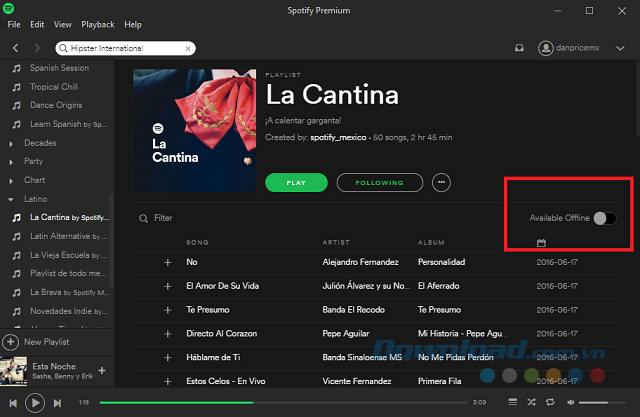The image size is (640, 417).
Task: Open the spotify_mexico creator link
Action: [338, 138]
